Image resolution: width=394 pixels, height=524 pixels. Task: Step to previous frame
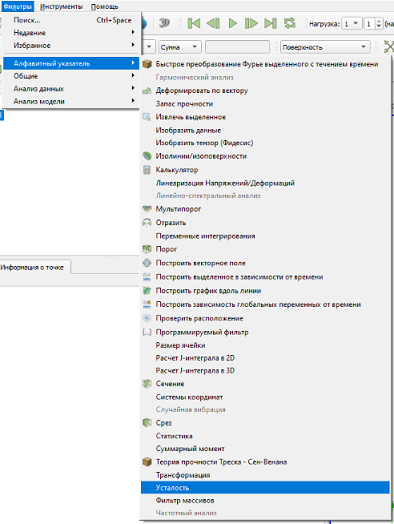pyautogui.click(x=213, y=23)
